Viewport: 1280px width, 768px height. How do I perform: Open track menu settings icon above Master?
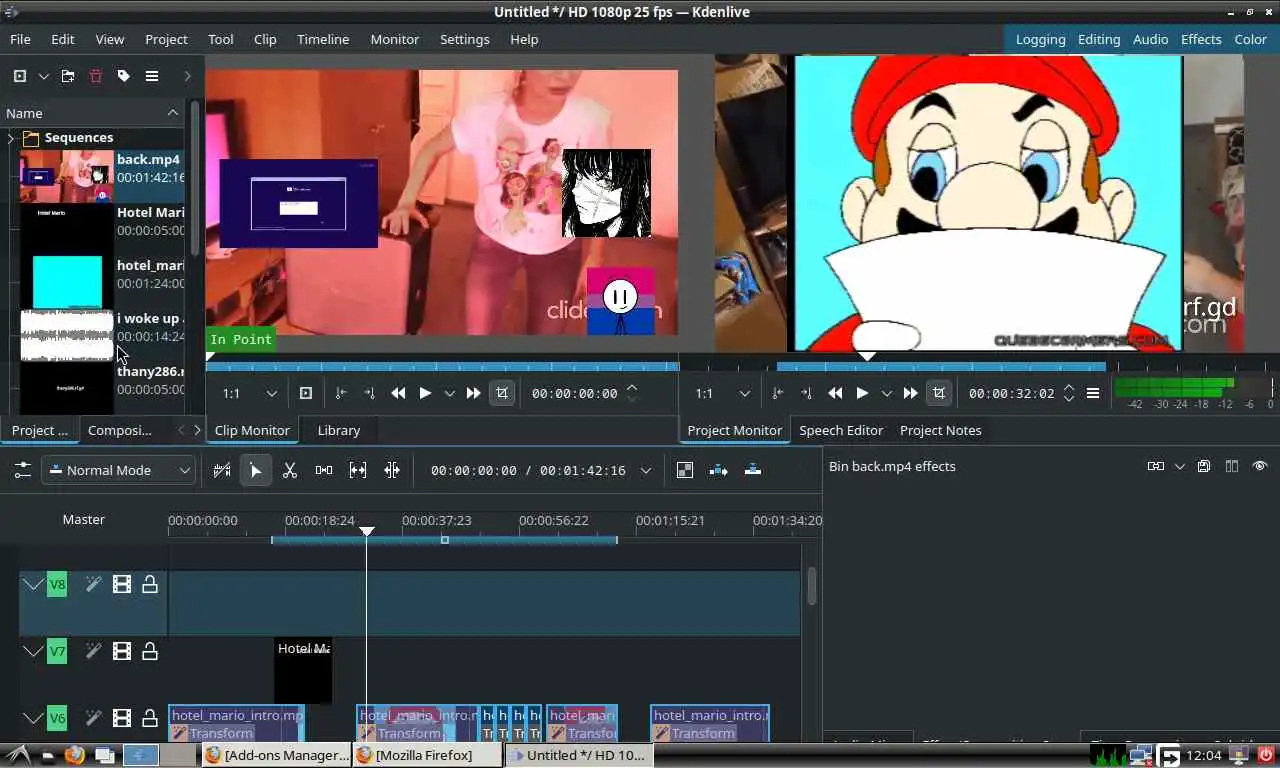click(x=22, y=470)
